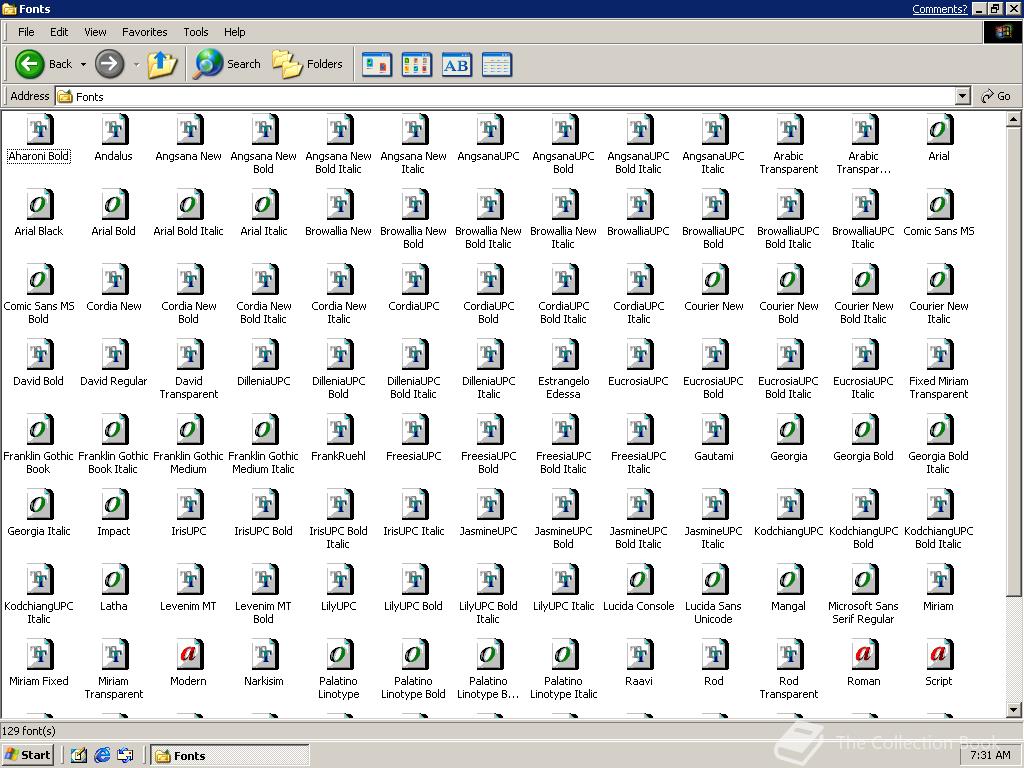Viewport: 1024px width, 768px height.
Task: Open the Tools menu
Action: (195, 32)
